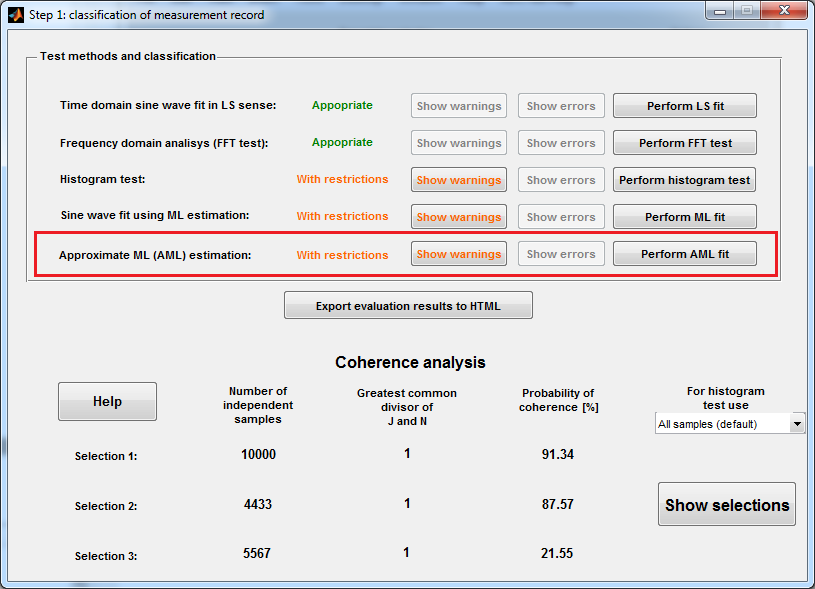815x589 pixels.
Task: Click Approximate ML (AML) estimation label
Action: (x=155, y=255)
